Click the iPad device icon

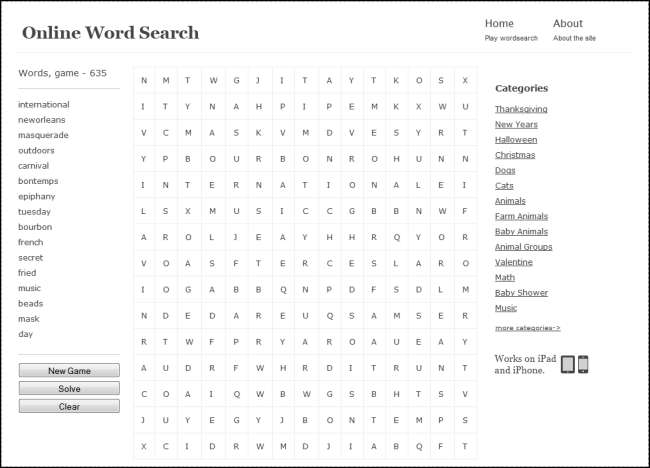pyautogui.click(x=567, y=364)
